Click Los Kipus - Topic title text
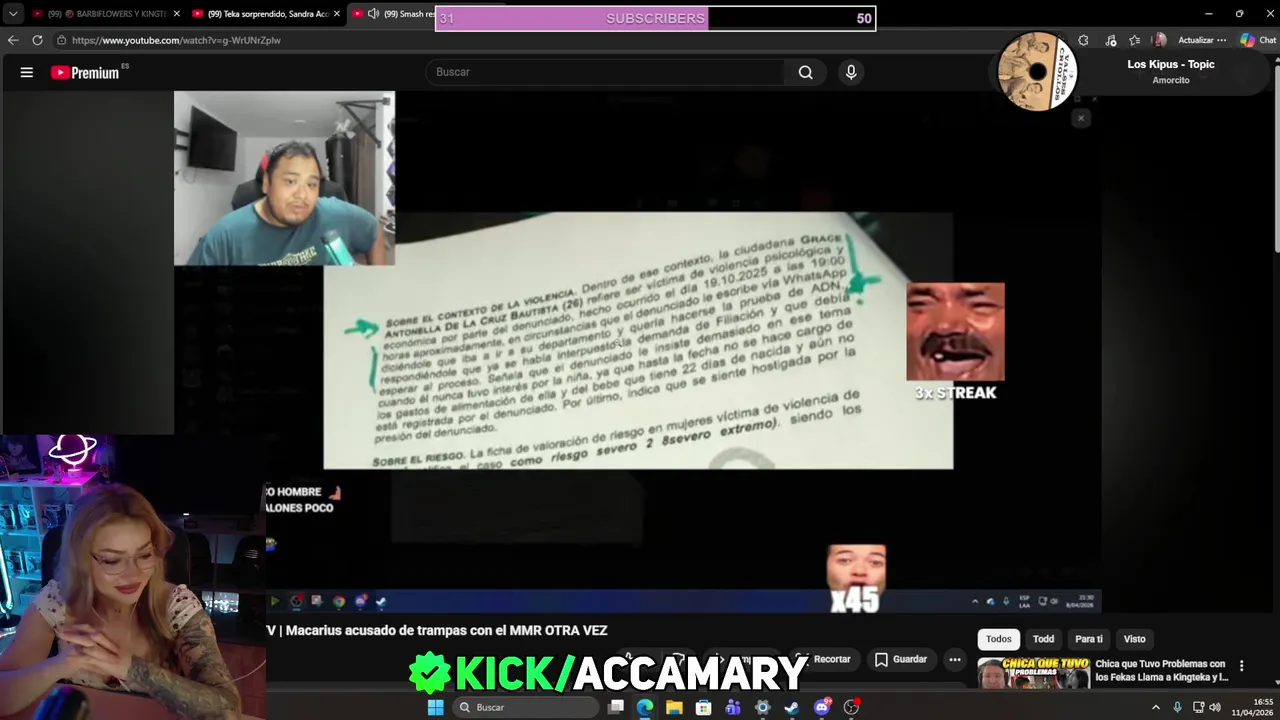 point(1171,64)
